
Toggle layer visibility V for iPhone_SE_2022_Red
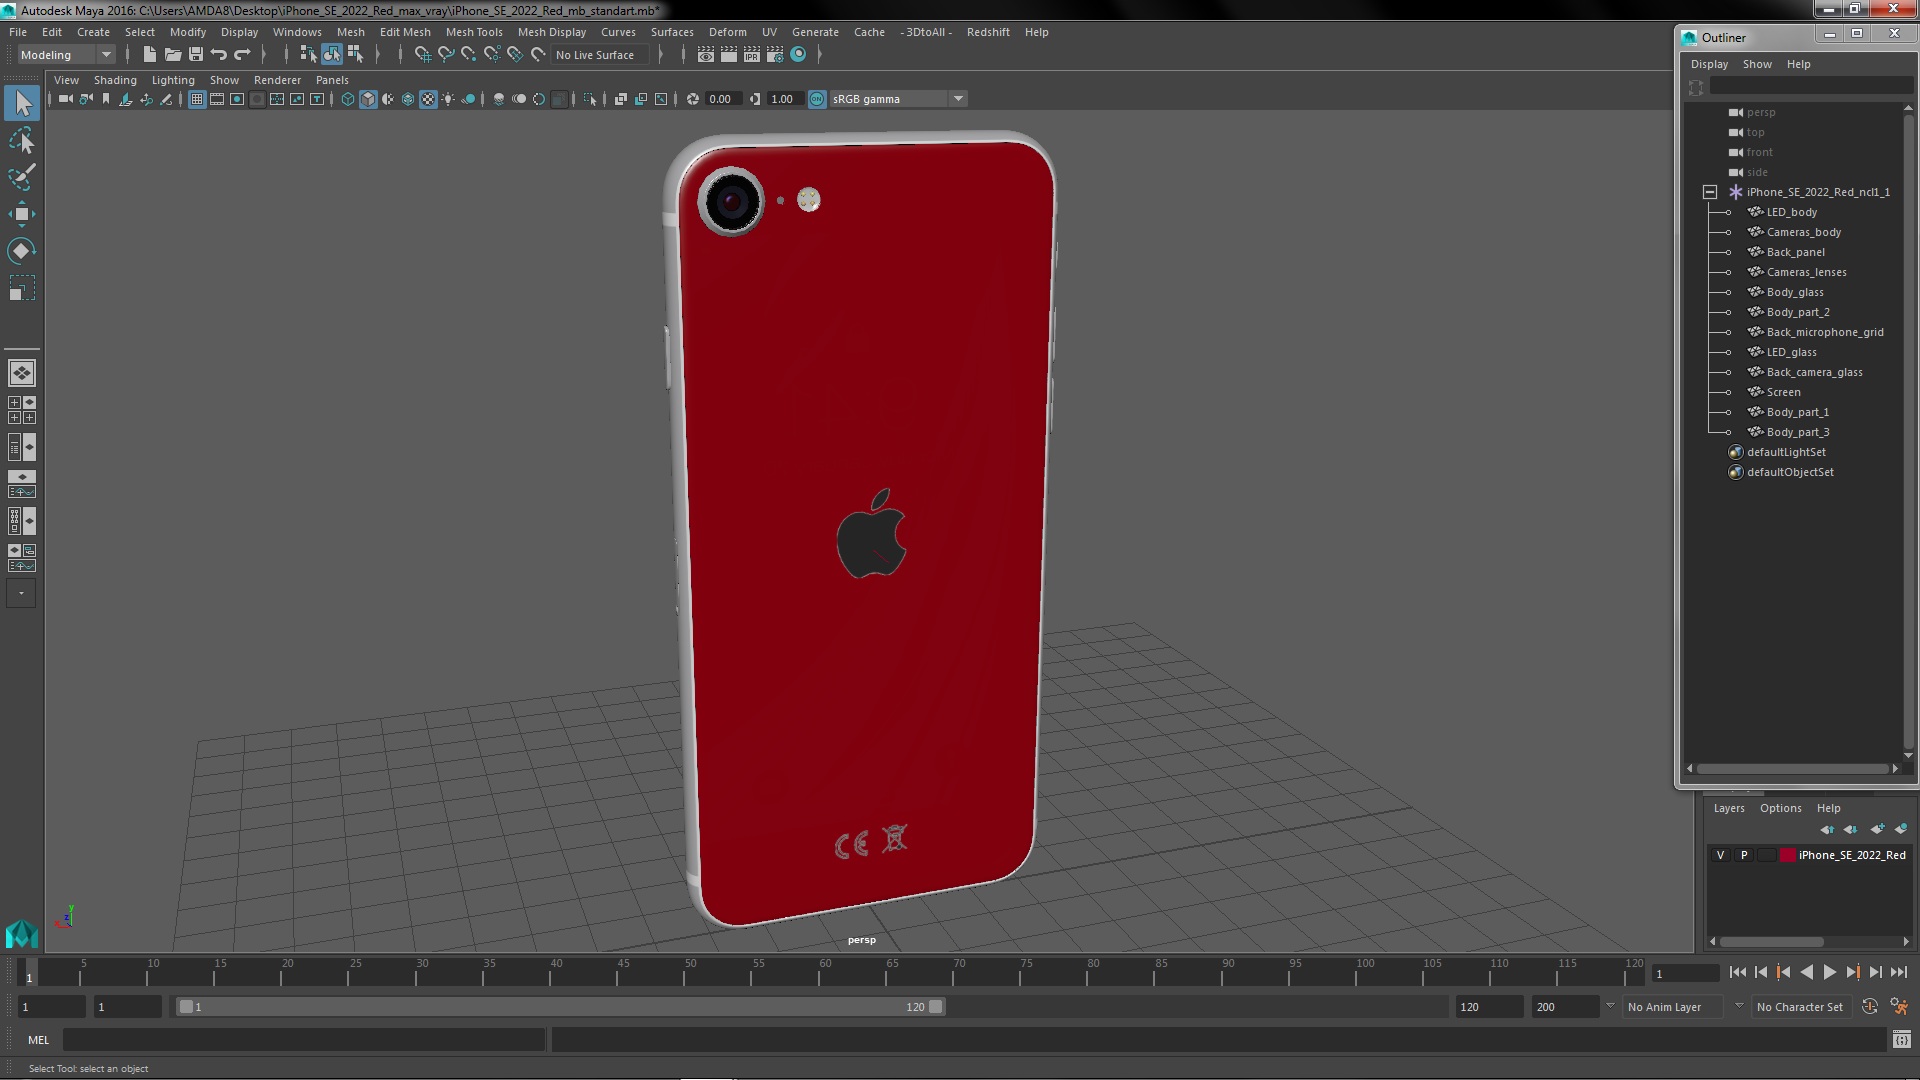[x=1720, y=855]
